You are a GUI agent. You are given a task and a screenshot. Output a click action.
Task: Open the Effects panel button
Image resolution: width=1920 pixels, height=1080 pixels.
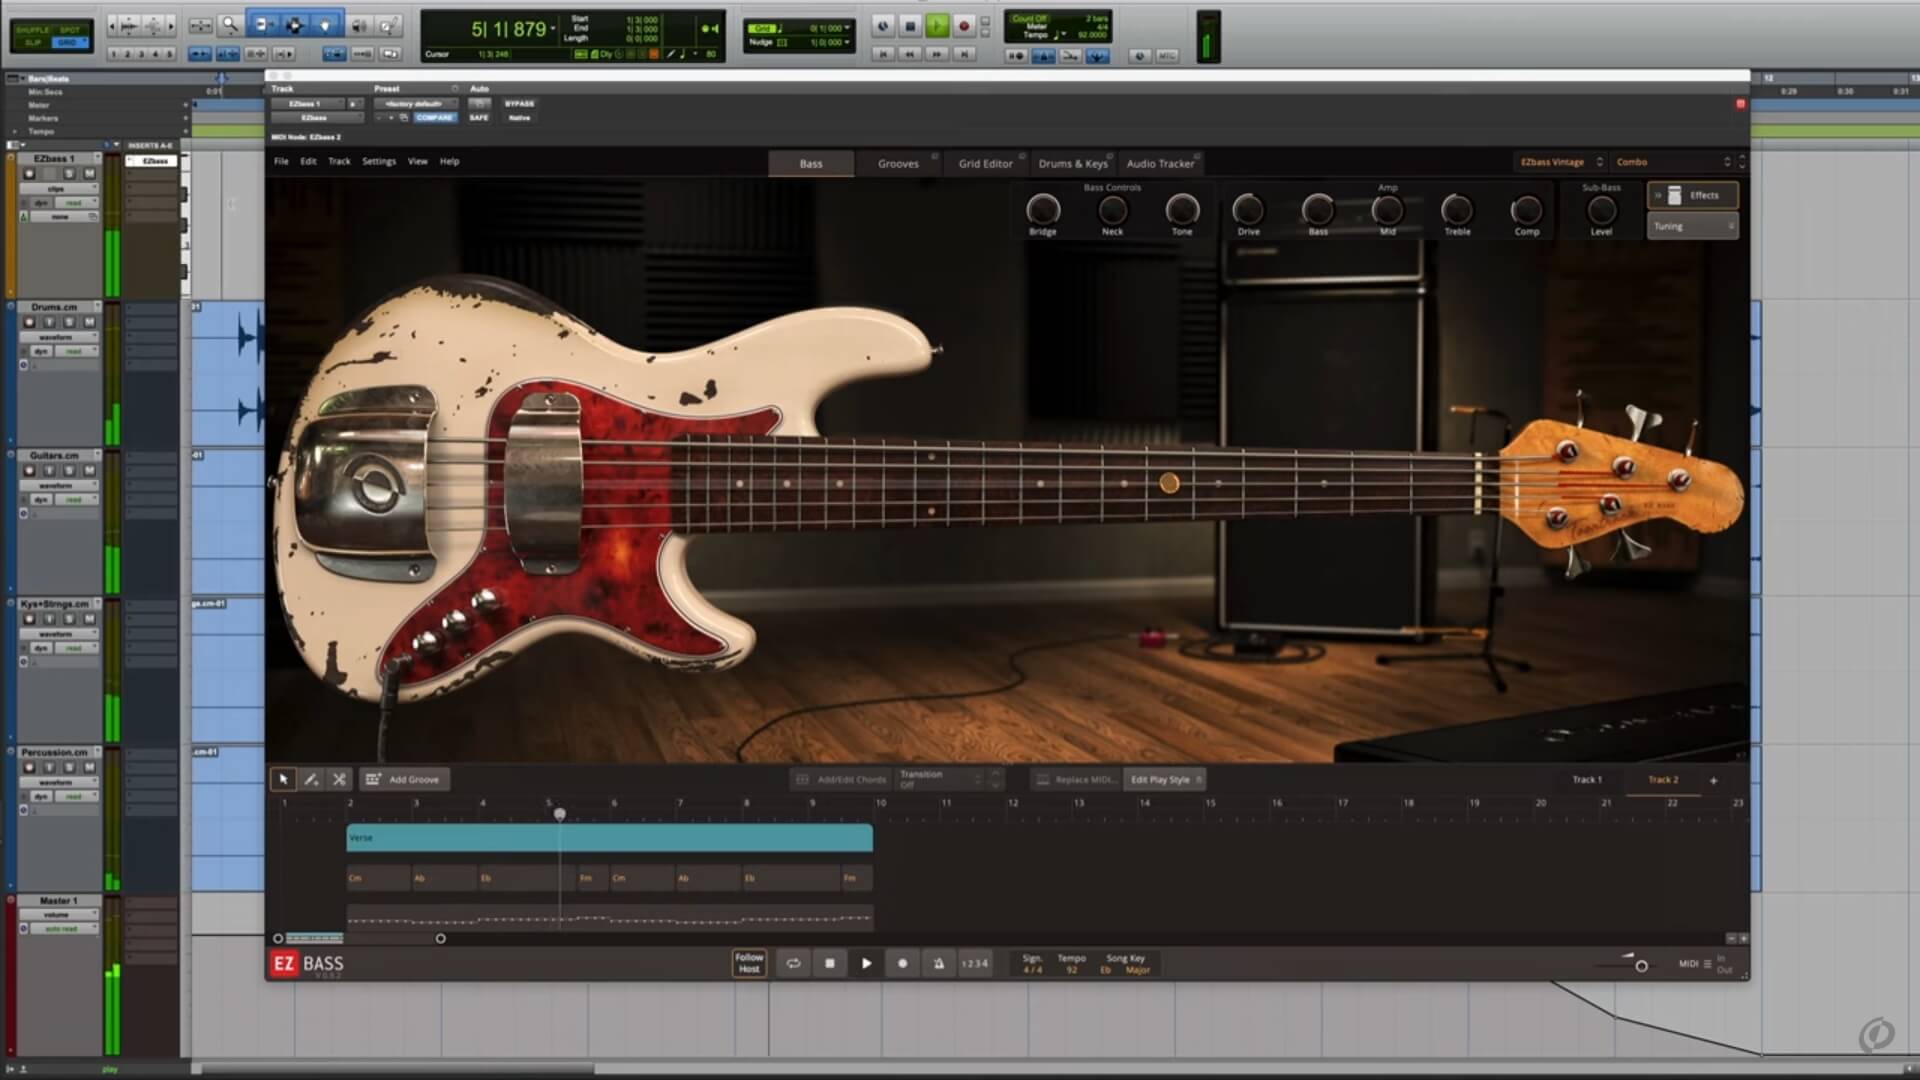[1693, 195]
